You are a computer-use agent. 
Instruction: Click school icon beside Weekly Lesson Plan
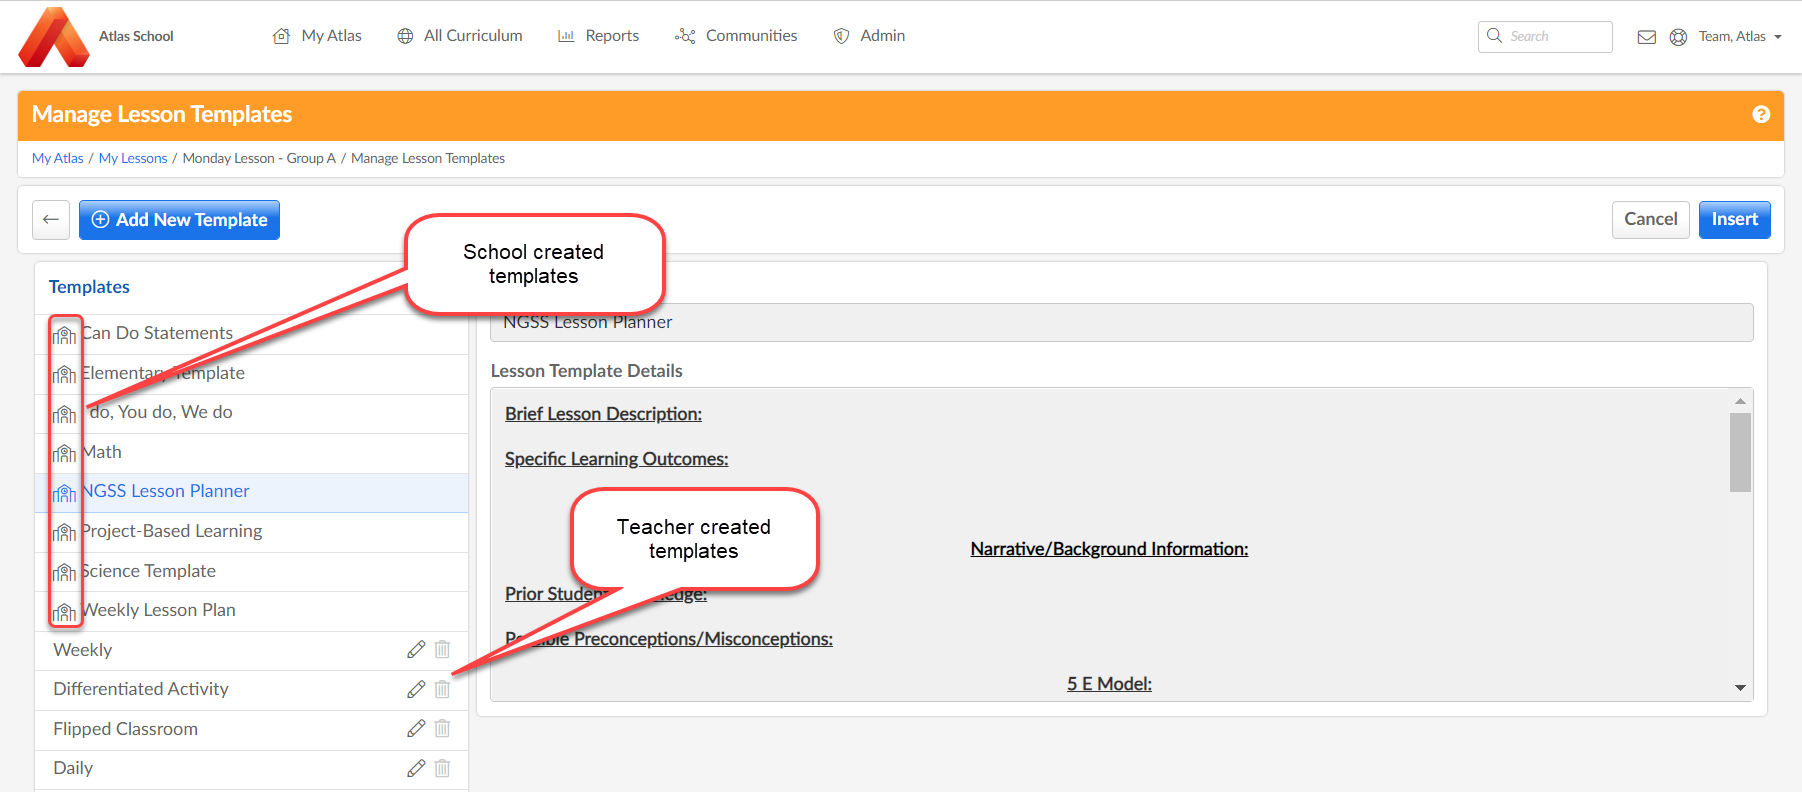click(x=65, y=611)
